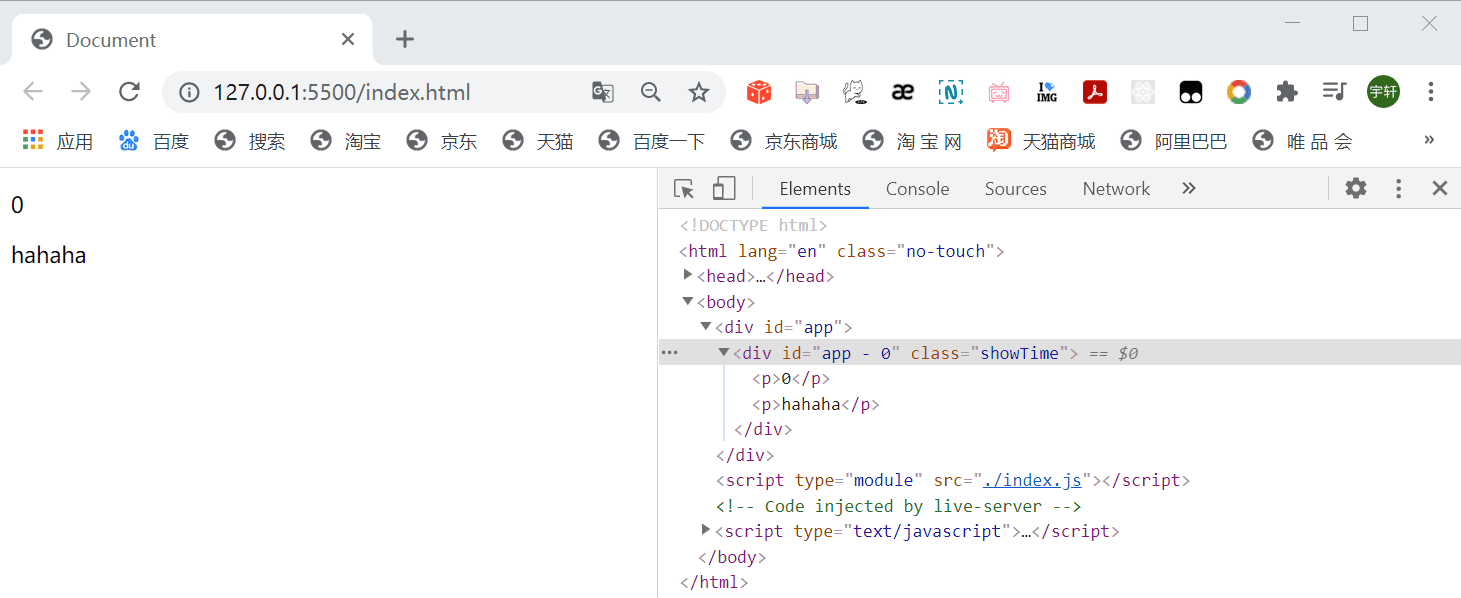Open the Extensions puzzle piece menu
Viewport: 1461px width, 598px height.
click(x=1287, y=92)
